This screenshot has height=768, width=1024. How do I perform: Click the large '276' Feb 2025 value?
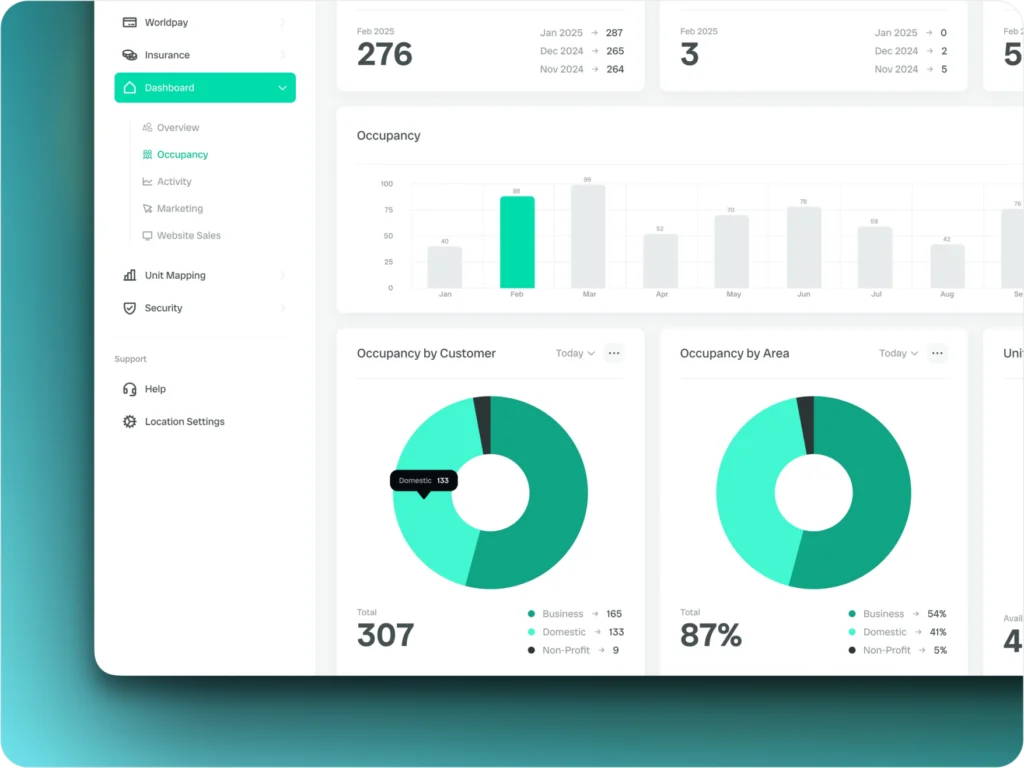pos(385,54)
